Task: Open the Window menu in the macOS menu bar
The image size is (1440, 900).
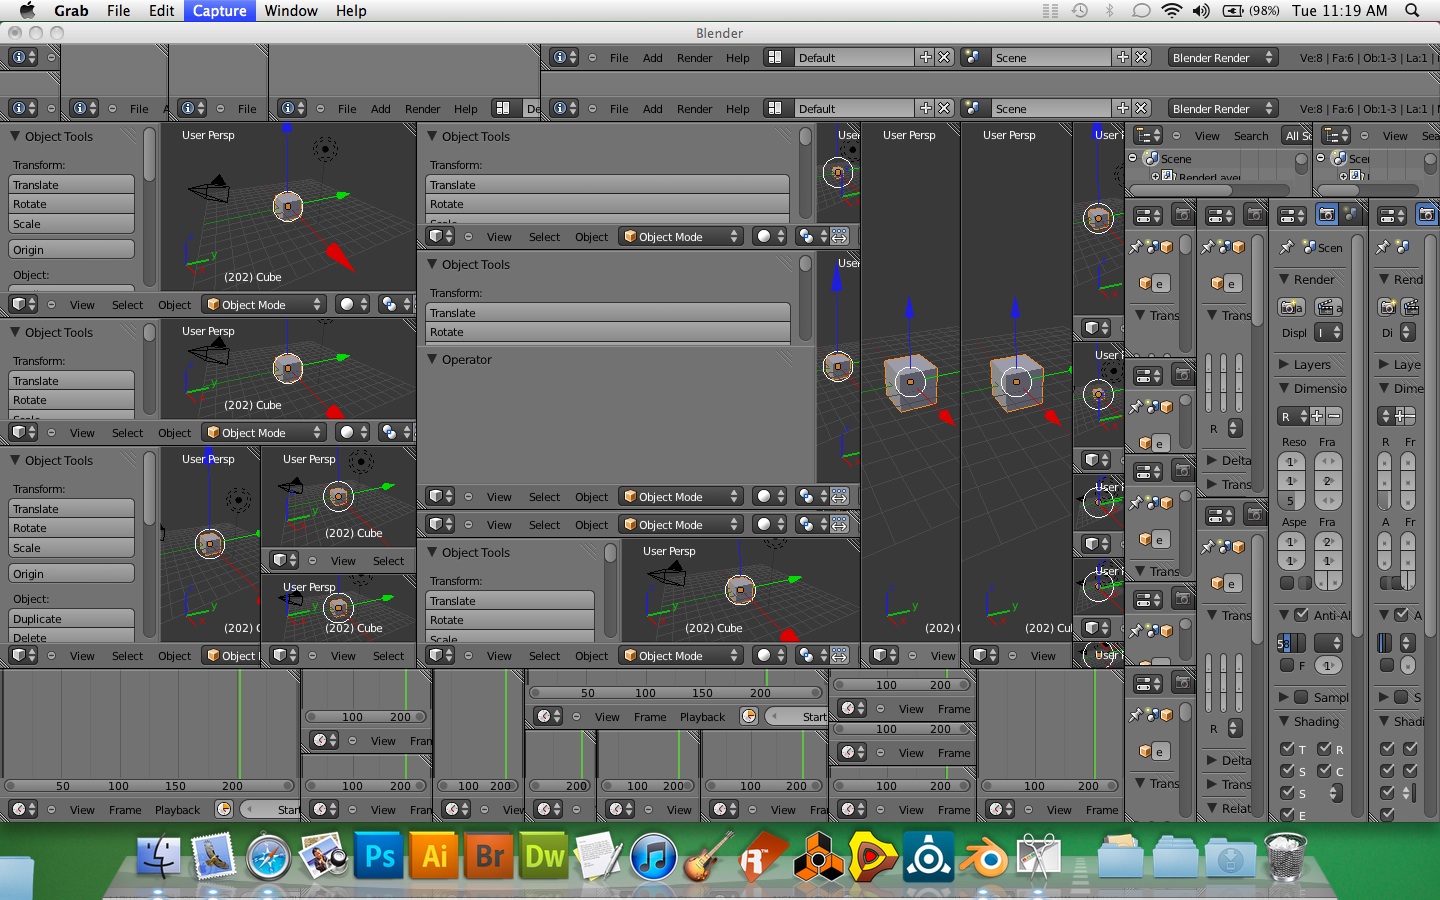Action: coord(291,11)
